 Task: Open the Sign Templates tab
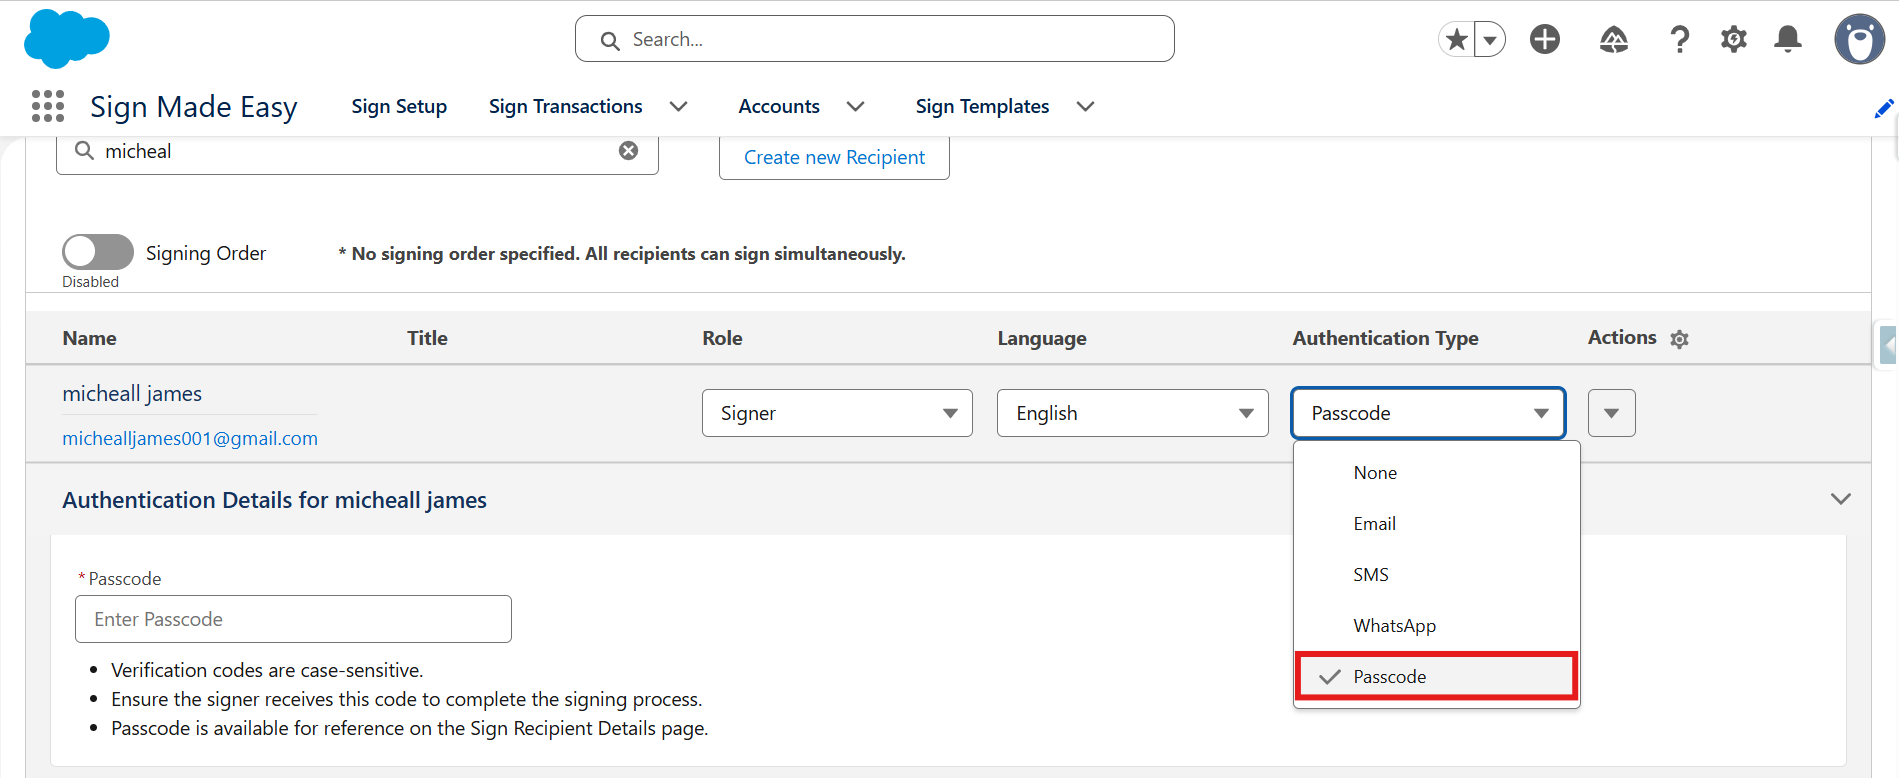982,106
